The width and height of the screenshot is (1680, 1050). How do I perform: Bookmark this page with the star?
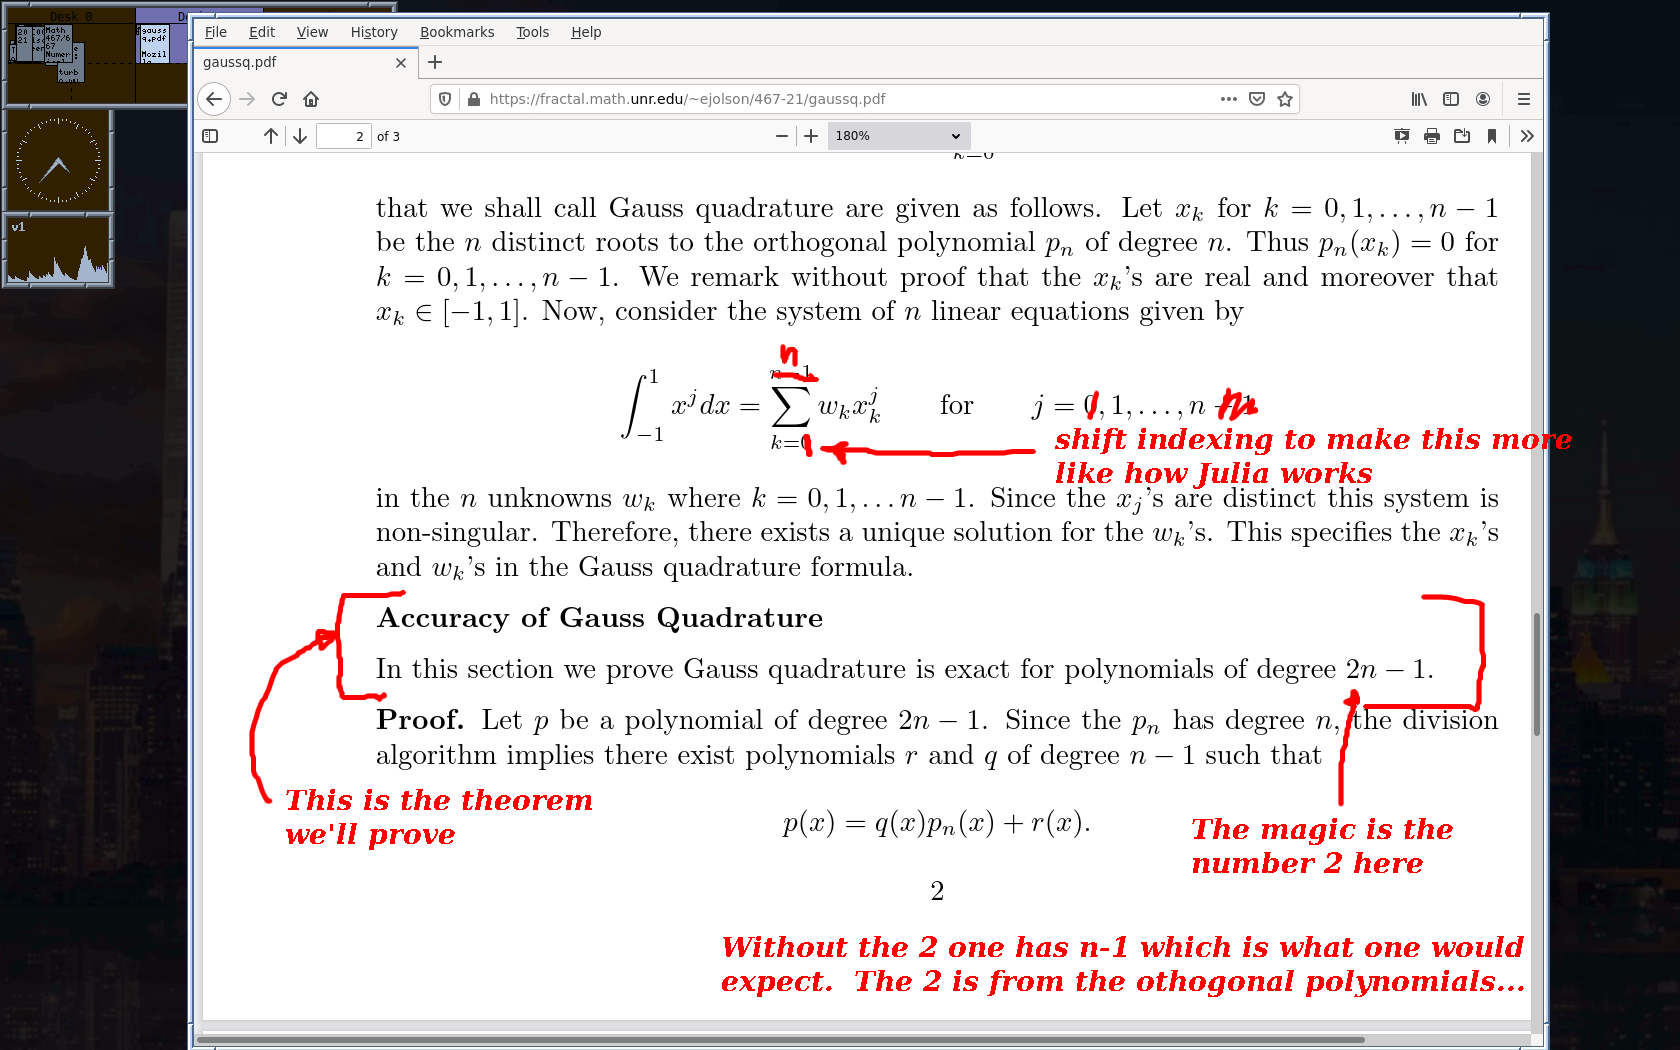[x=1285, y=99]
